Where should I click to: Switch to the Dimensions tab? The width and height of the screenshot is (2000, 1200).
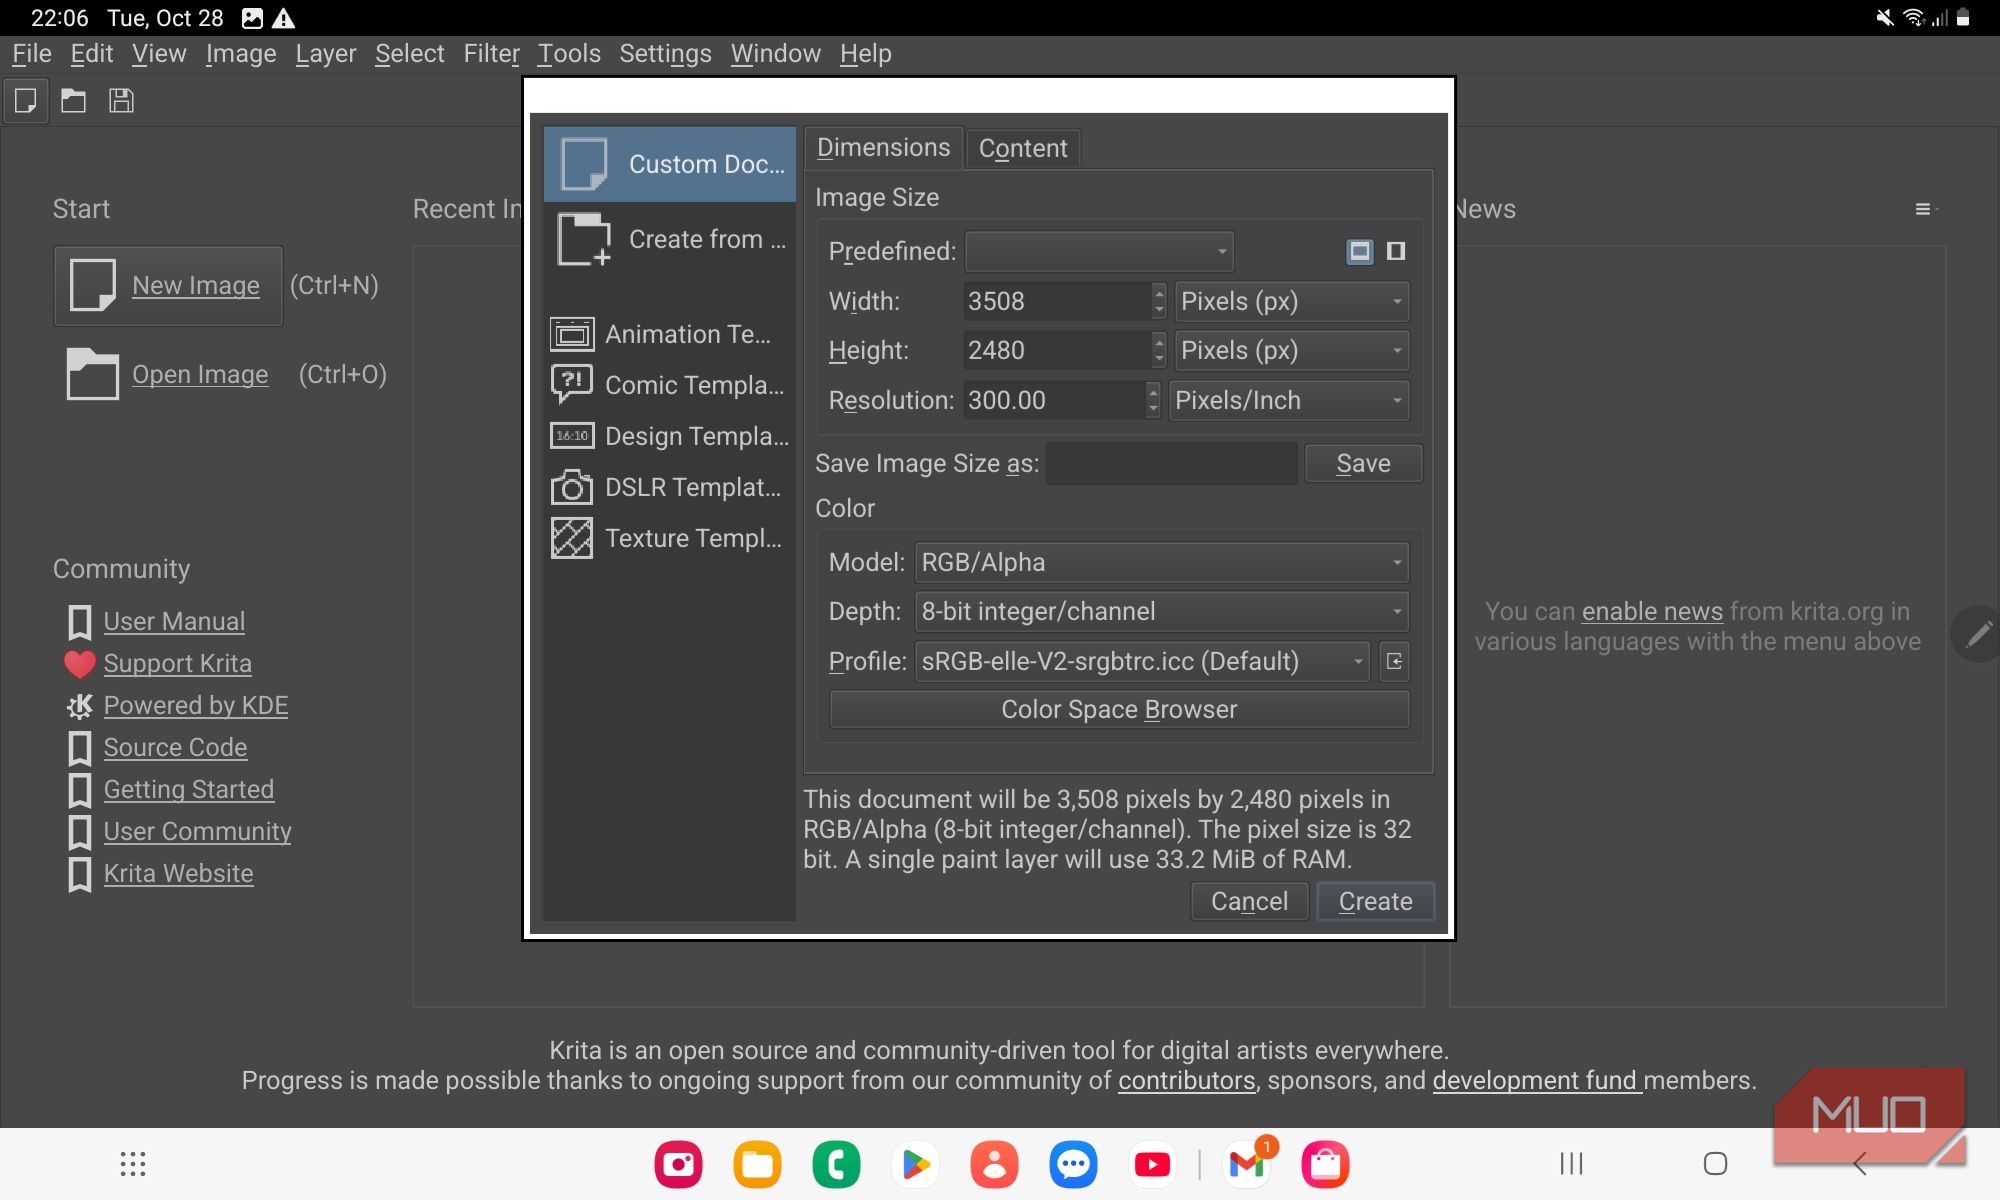pos(883,148)
